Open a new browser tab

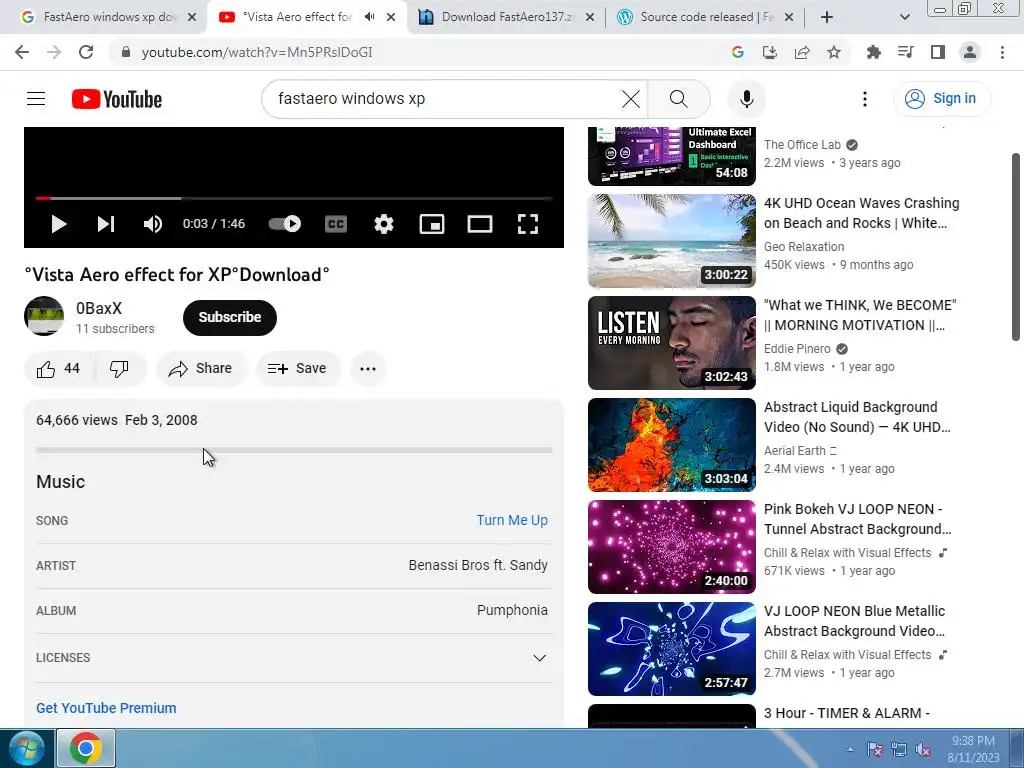pos(827,18)
